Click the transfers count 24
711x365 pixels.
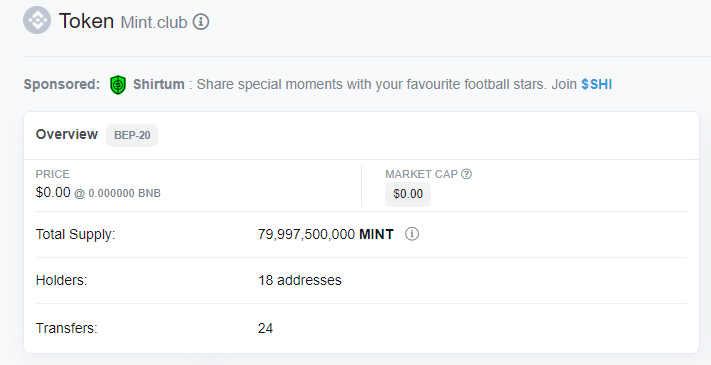point(265,328)
